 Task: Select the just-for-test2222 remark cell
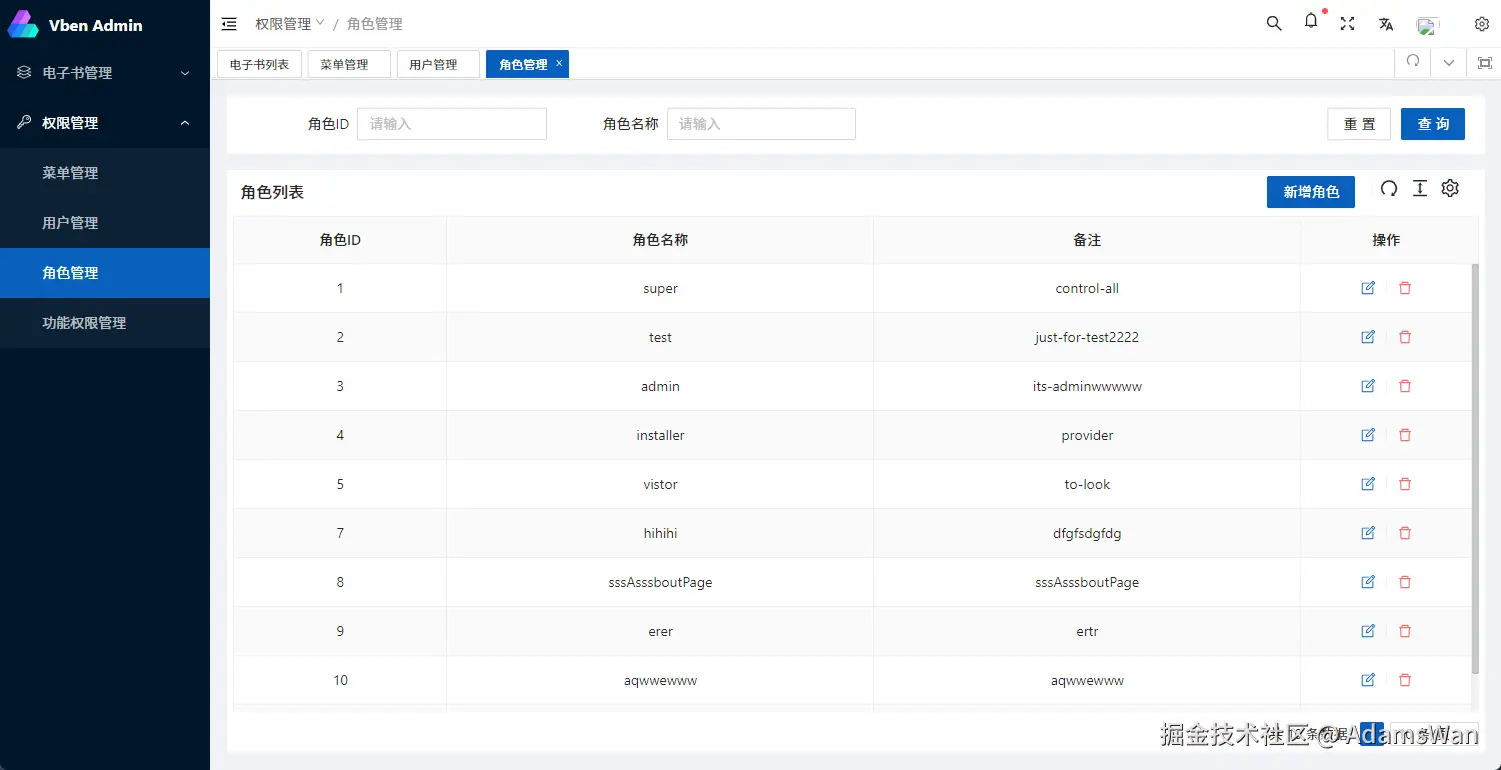point(1087,337)
